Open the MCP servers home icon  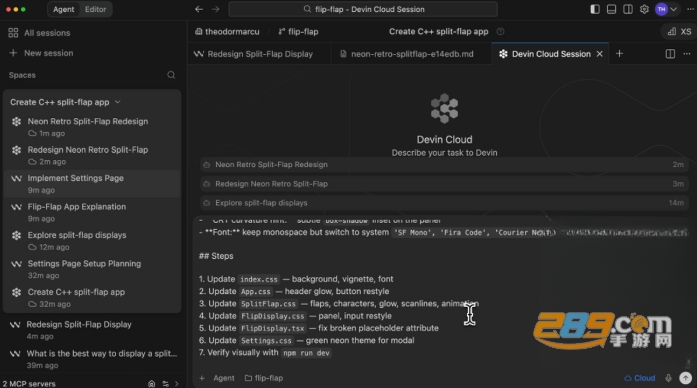152,384
